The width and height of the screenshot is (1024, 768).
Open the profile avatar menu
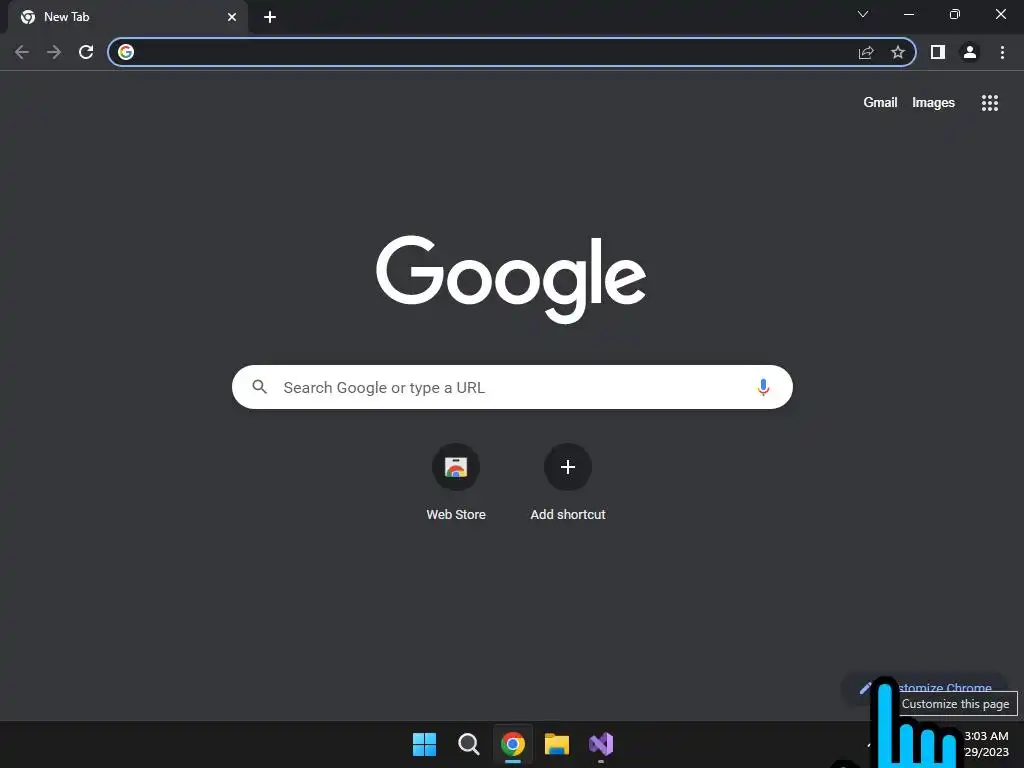pos(970,52)
